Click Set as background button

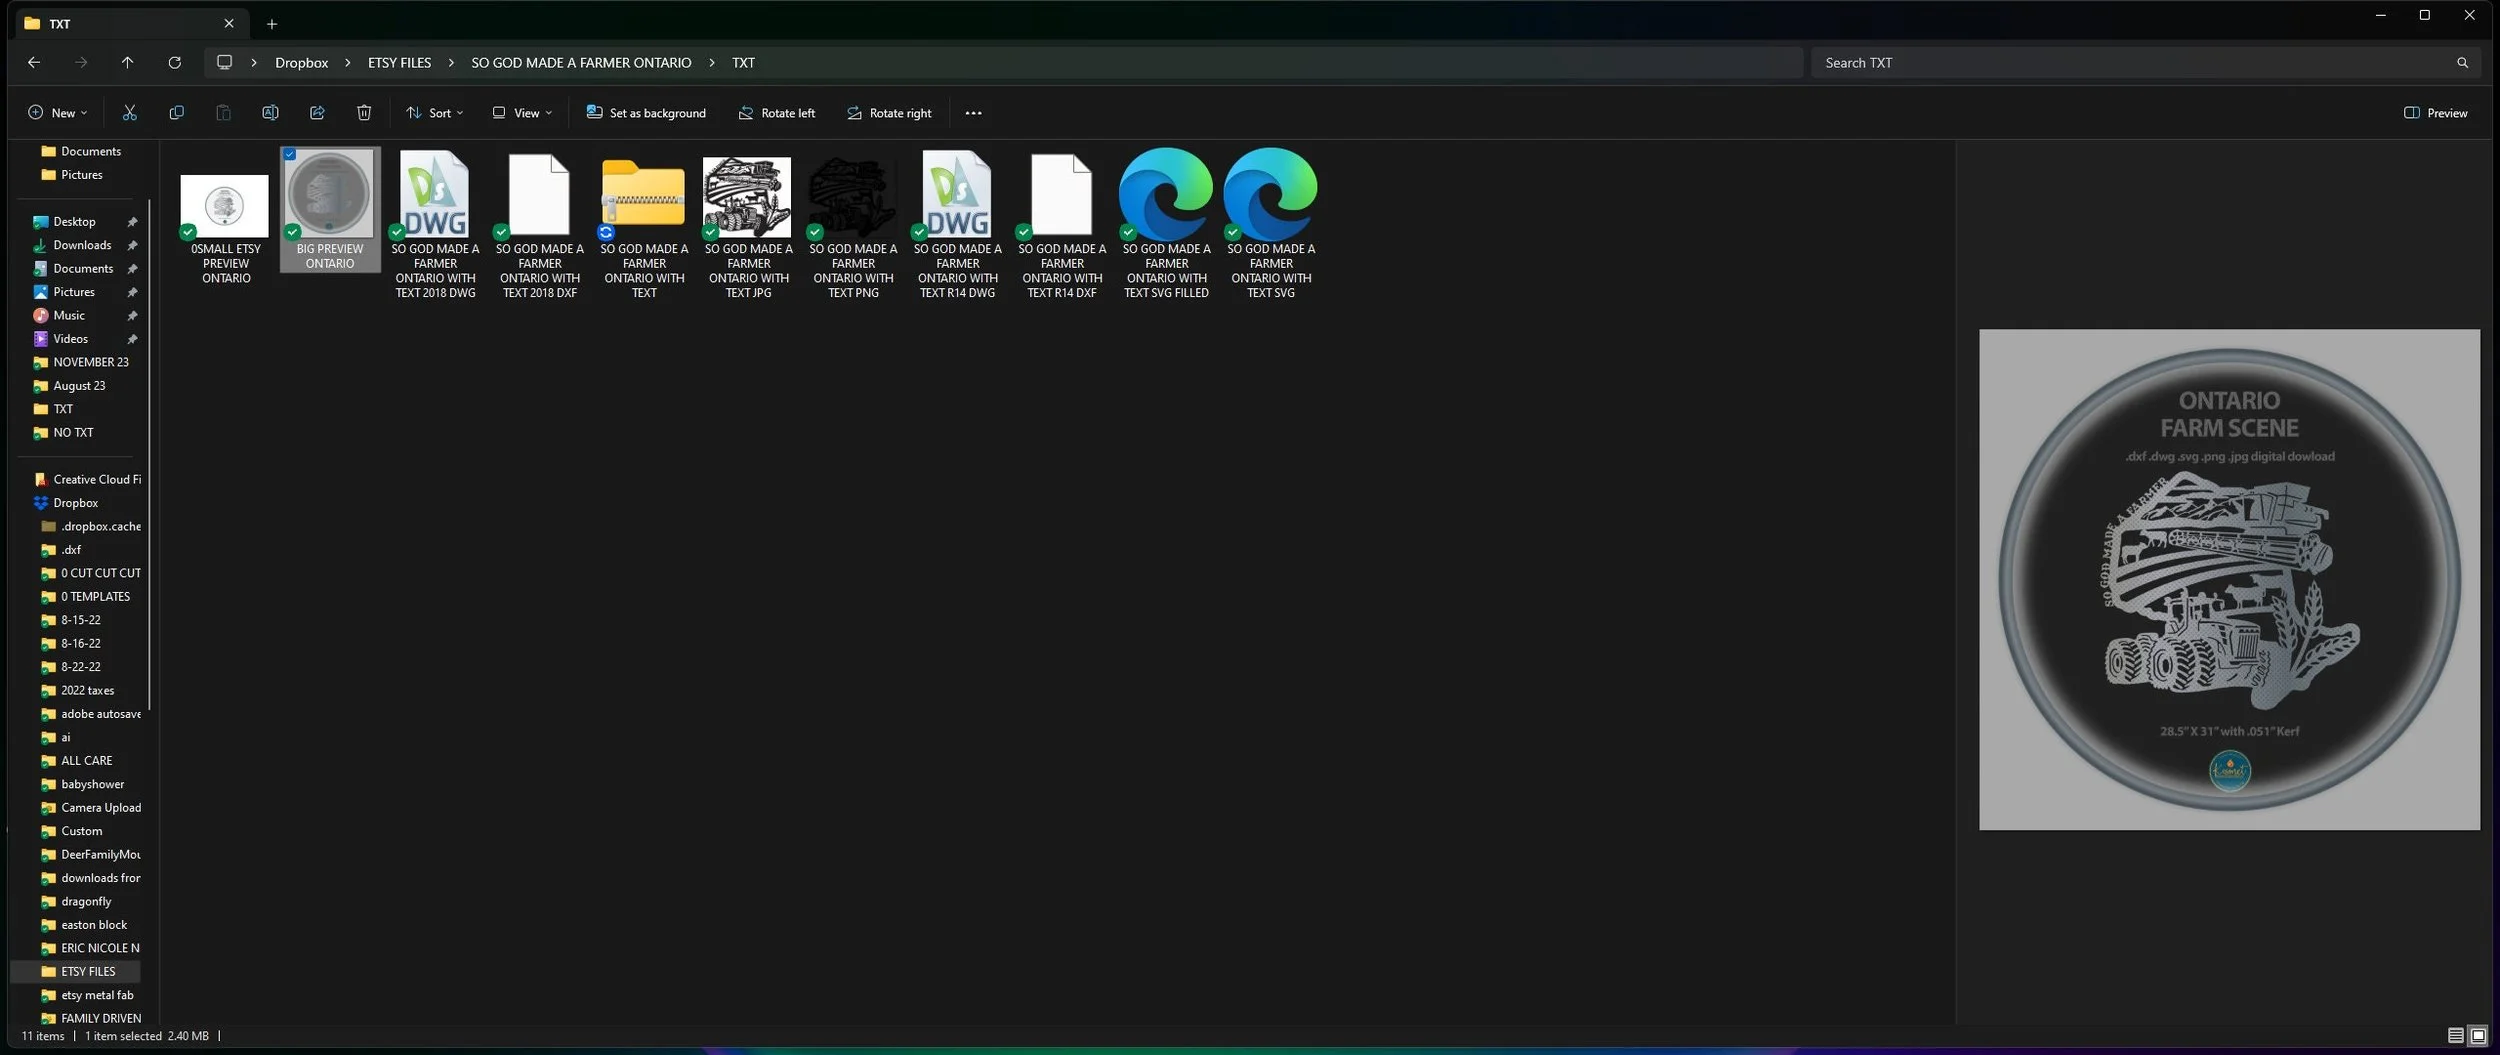tap(646, 113)
